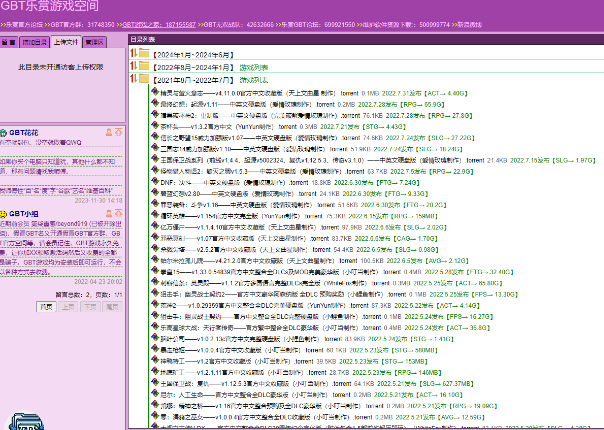Click the 2022年8月~2024年1月 folder icon
Viewport: 604px width, 430px height.
pyautogui.click(x=144, y=65)
